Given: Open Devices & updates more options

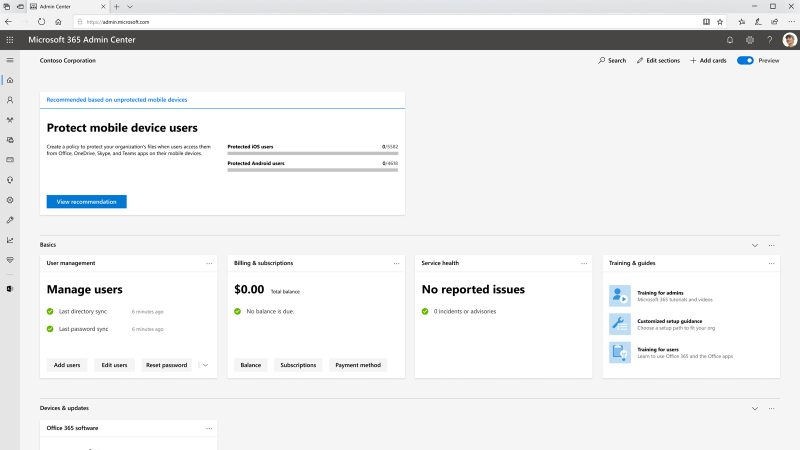Looking at the screenshot, I should pyautogui.click(x=771, y=409).
